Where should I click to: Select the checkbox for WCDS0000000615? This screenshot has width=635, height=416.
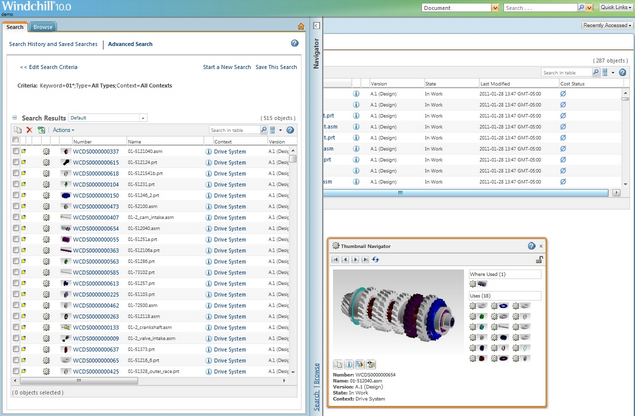(x=17, y=162)
